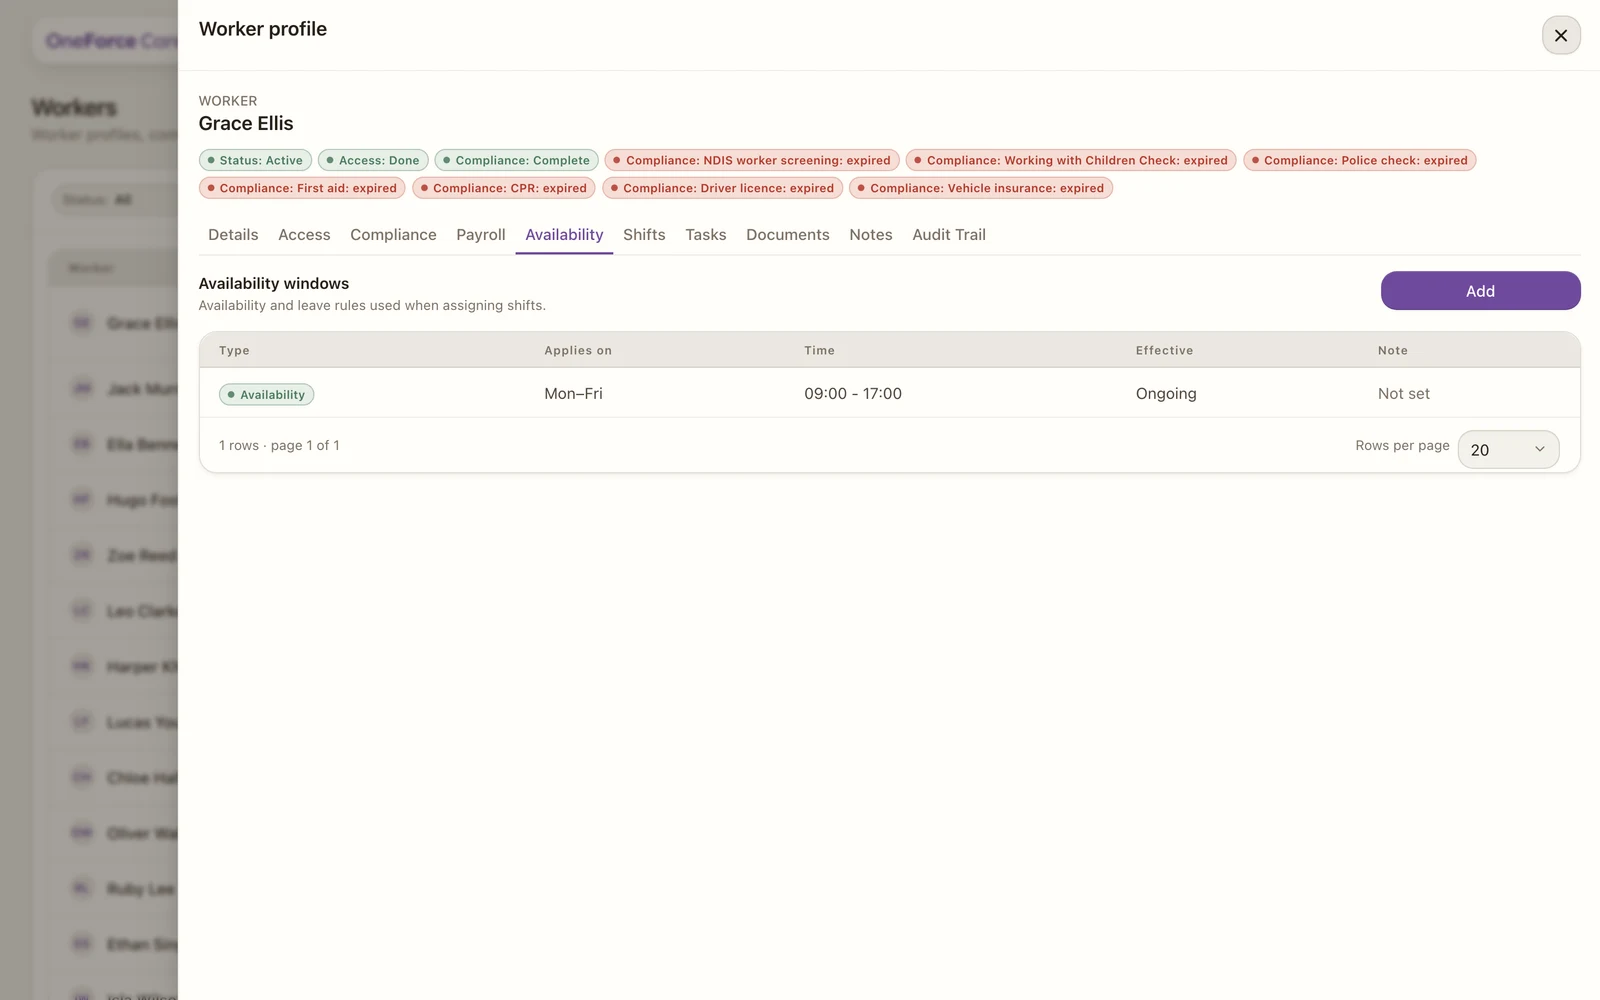
Task: Click the Not set note cell
Action: click(x=1403, y=393)
